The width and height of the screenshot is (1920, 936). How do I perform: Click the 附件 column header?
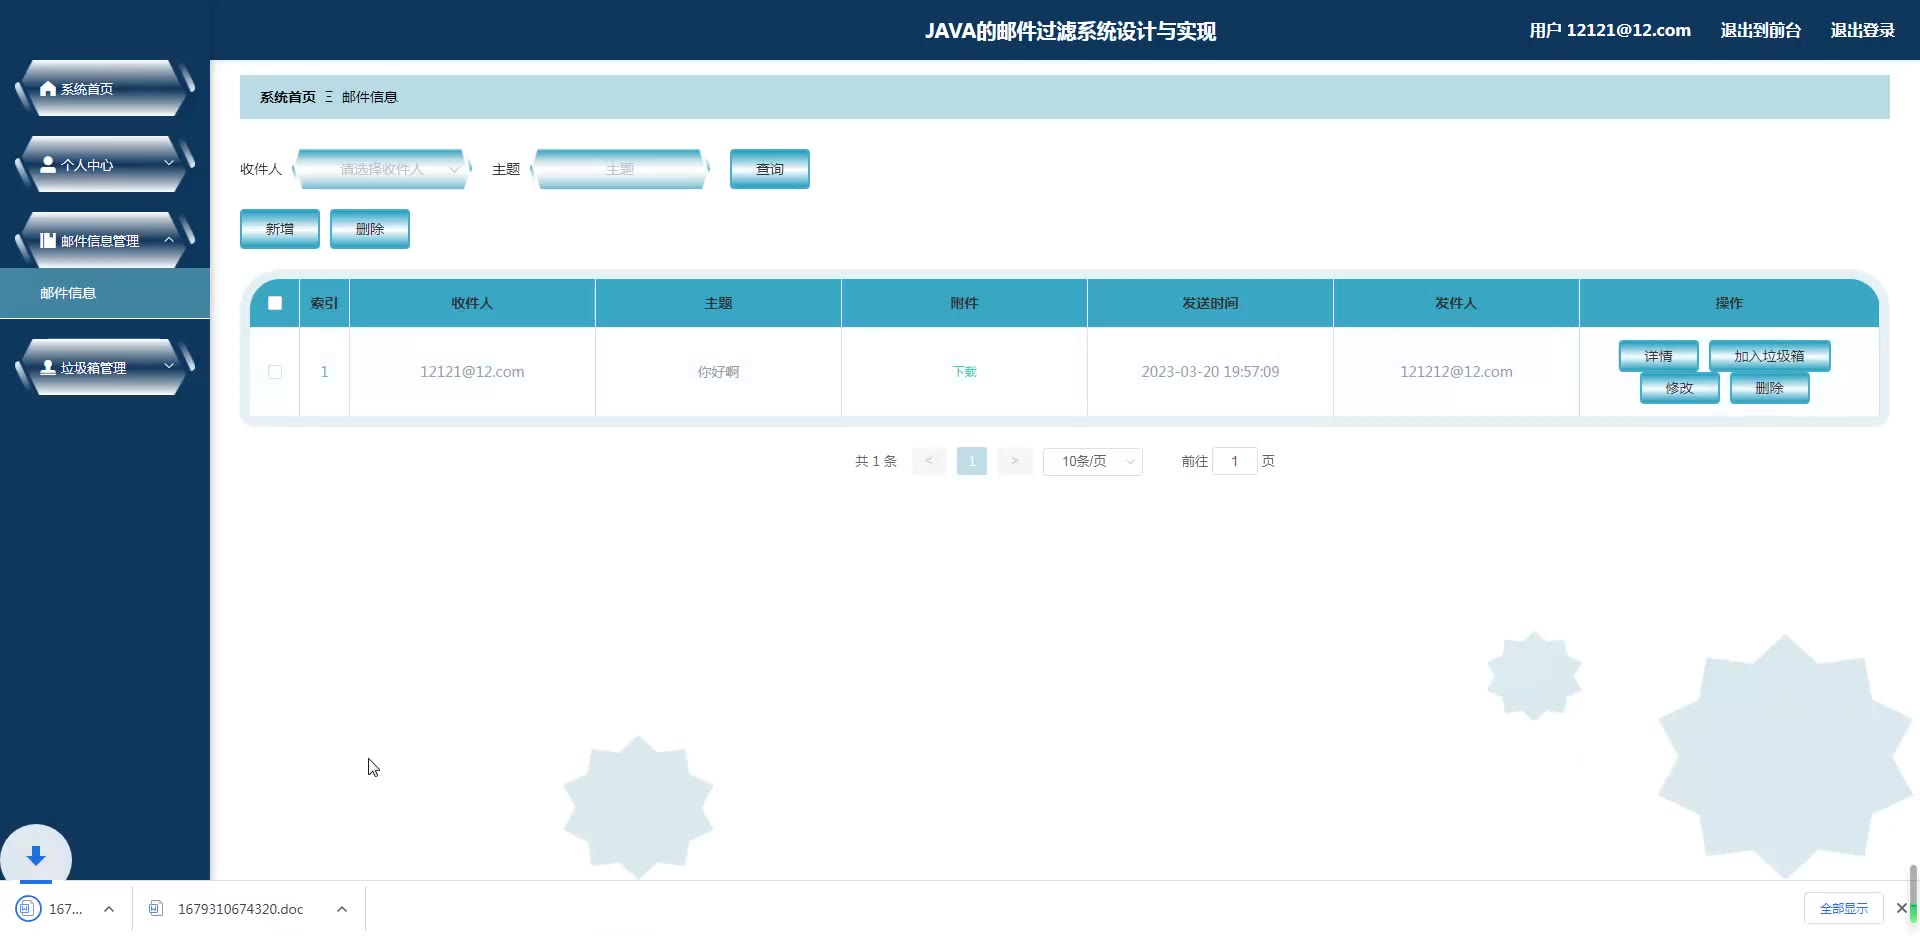964,303
